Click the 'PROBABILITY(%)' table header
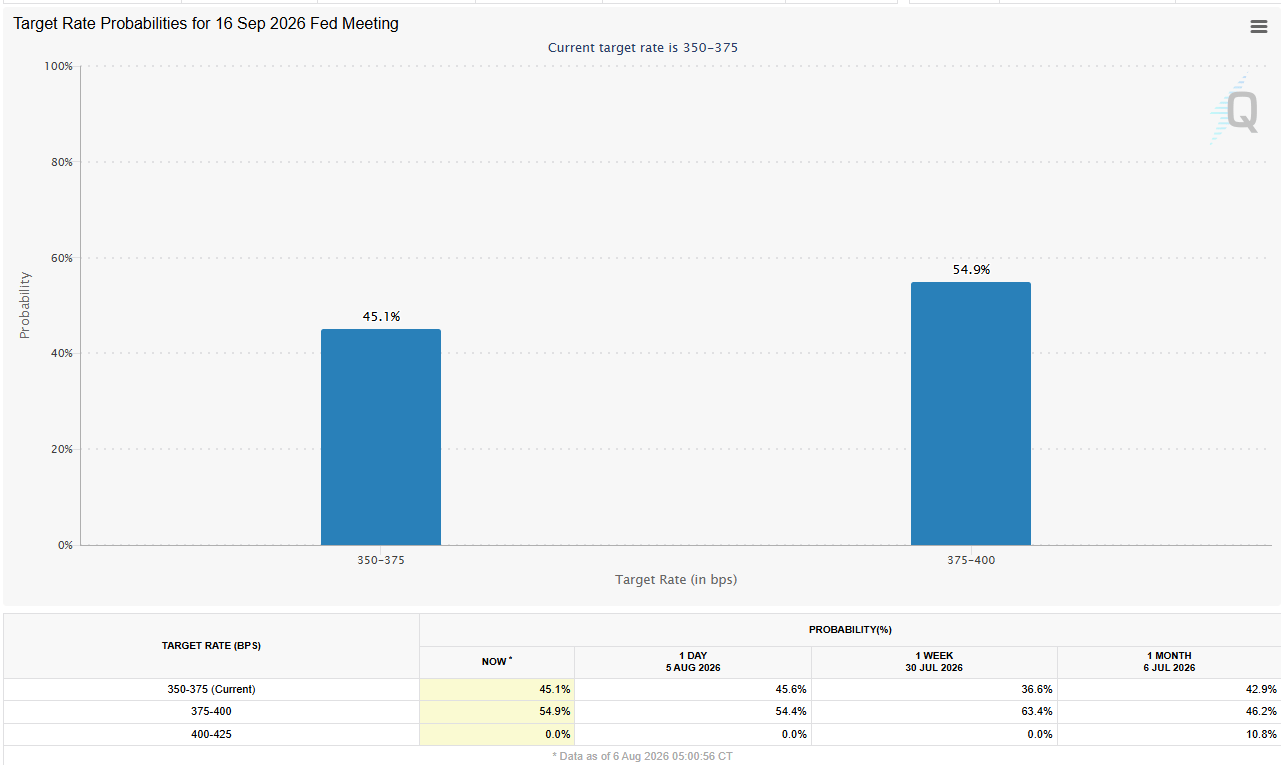The width and height of the screenshot is (1281, 765). [x=850, y=630]
